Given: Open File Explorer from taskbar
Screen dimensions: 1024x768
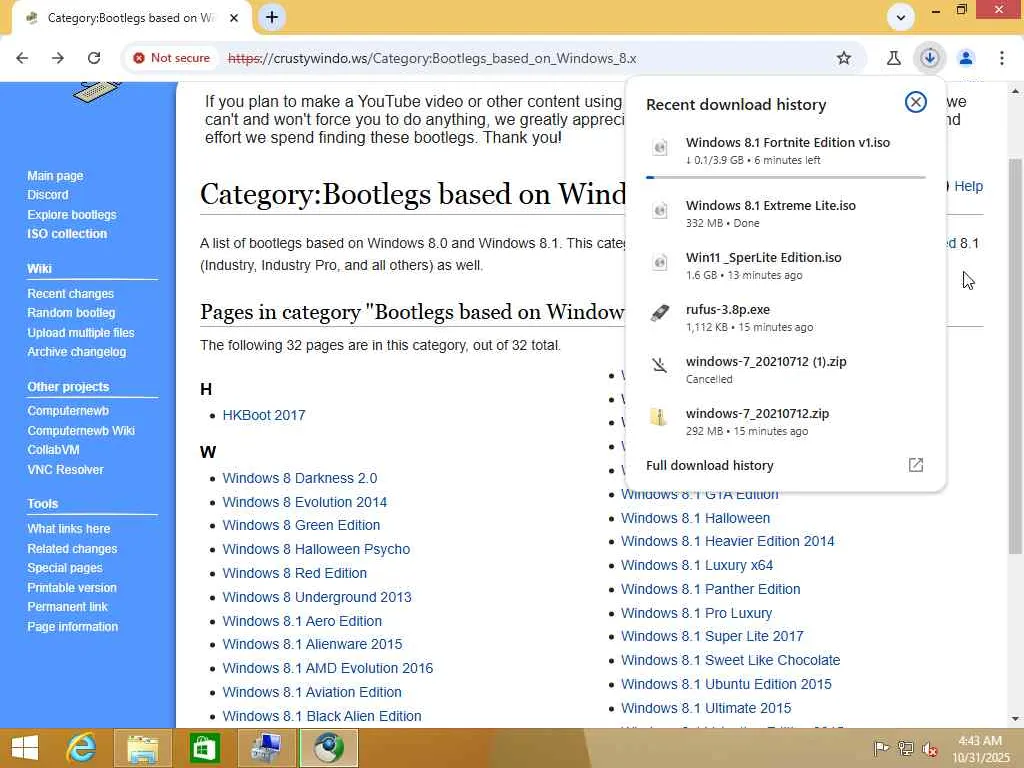Looking at the screenshot, I should (143, 748).
